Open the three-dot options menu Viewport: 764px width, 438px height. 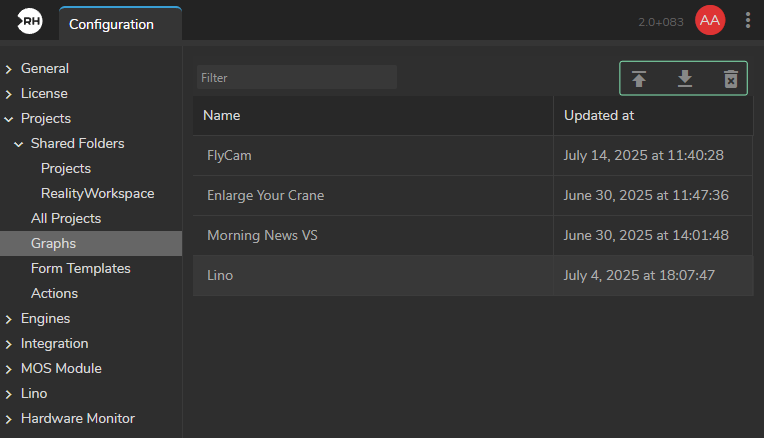coord(748,21)
